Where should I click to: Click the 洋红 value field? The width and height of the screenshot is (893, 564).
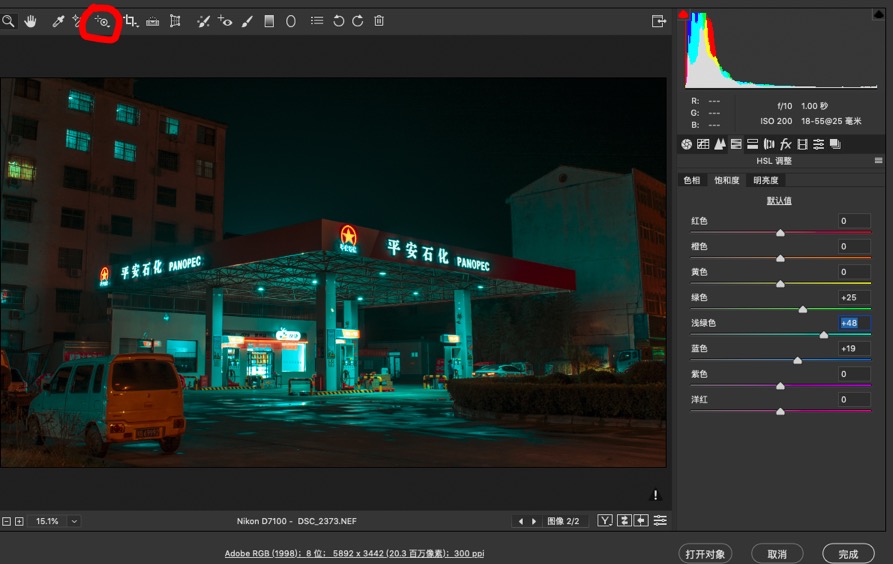[x=854, y=399]
